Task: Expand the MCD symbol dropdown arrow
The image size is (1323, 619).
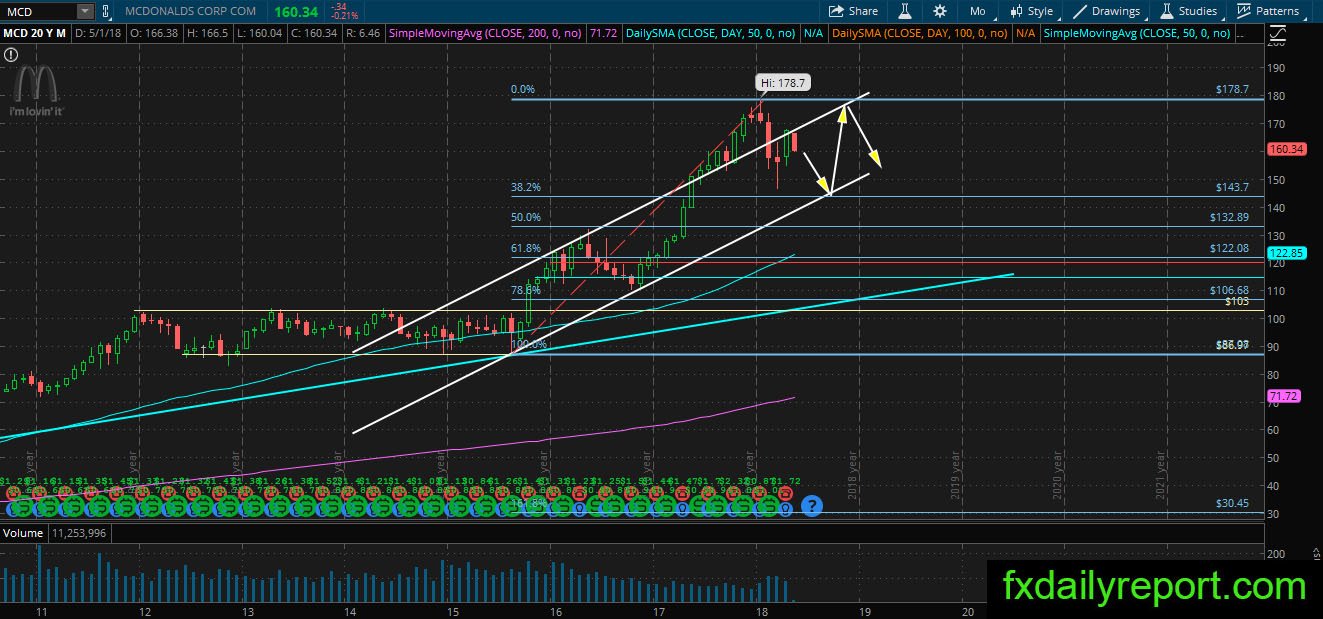Action: click(x=87, y=11)
